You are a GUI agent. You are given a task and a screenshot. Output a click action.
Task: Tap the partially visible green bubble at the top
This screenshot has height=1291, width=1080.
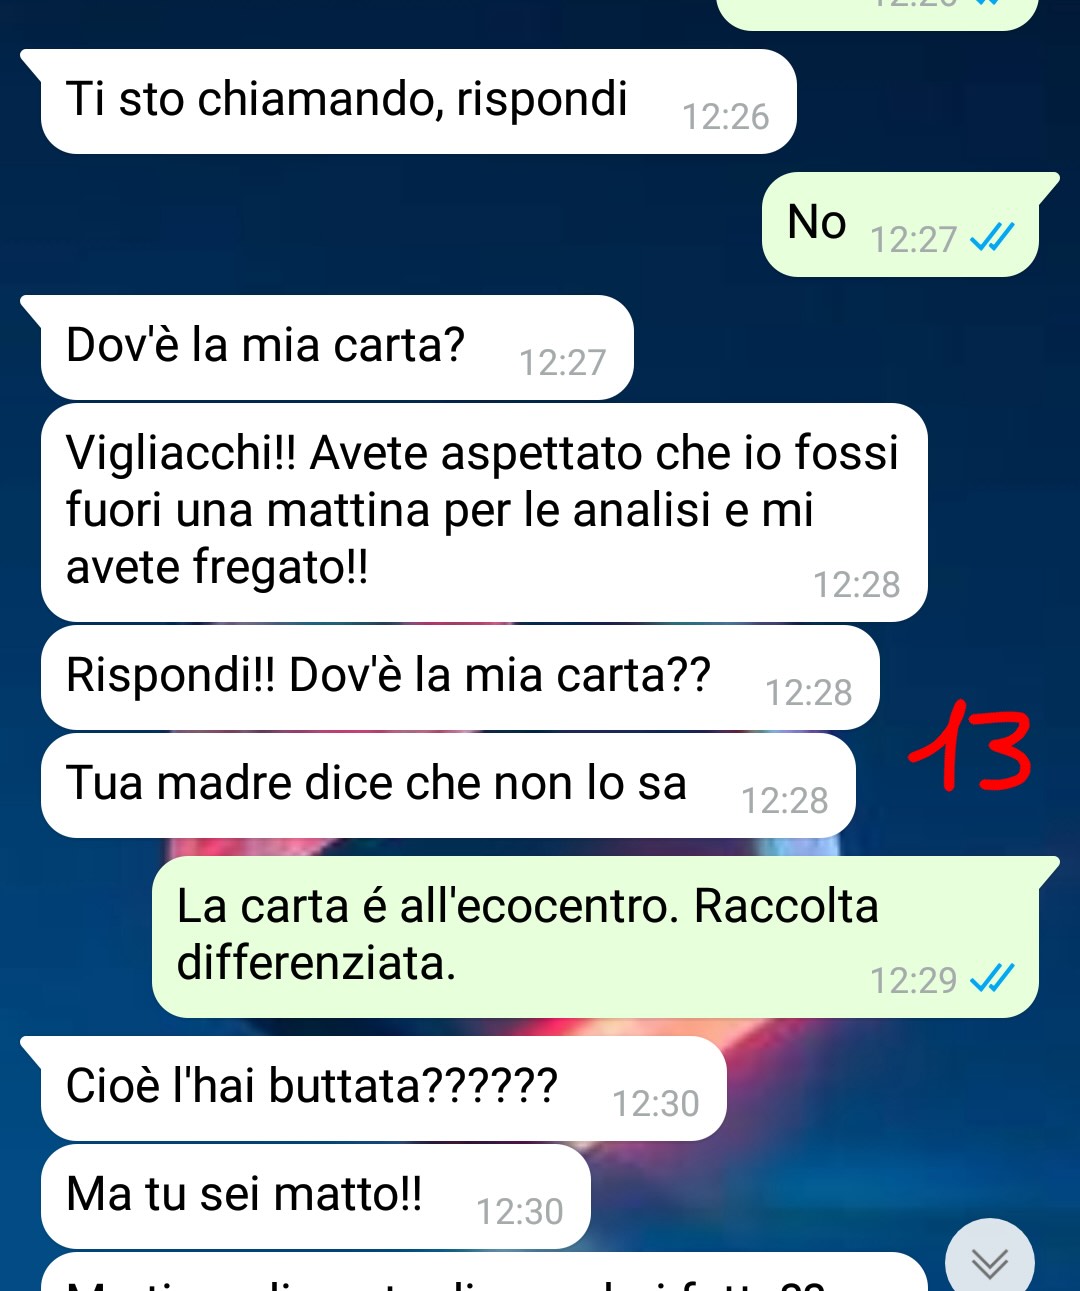pyautogui.click(x=878, y=13)
